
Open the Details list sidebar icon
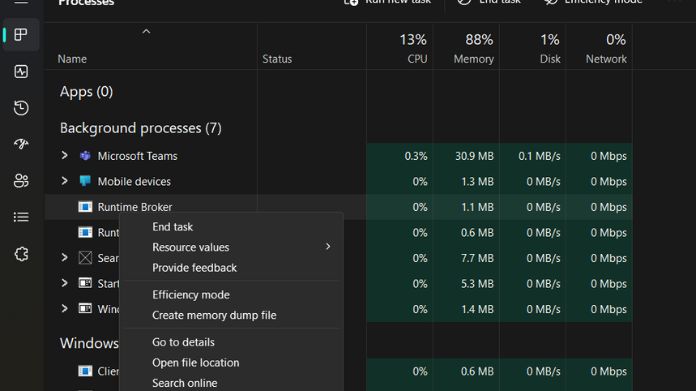(21, 217)
